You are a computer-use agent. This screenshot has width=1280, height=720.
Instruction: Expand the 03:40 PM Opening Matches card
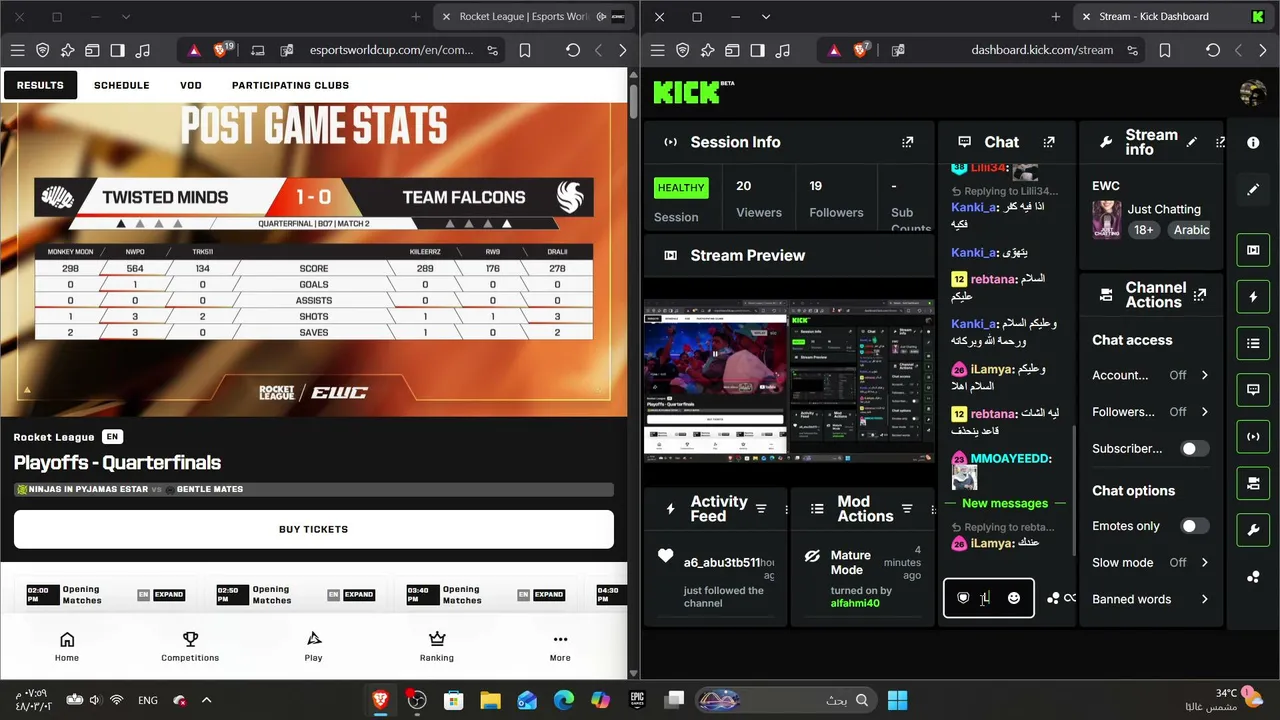pos(549,595)
